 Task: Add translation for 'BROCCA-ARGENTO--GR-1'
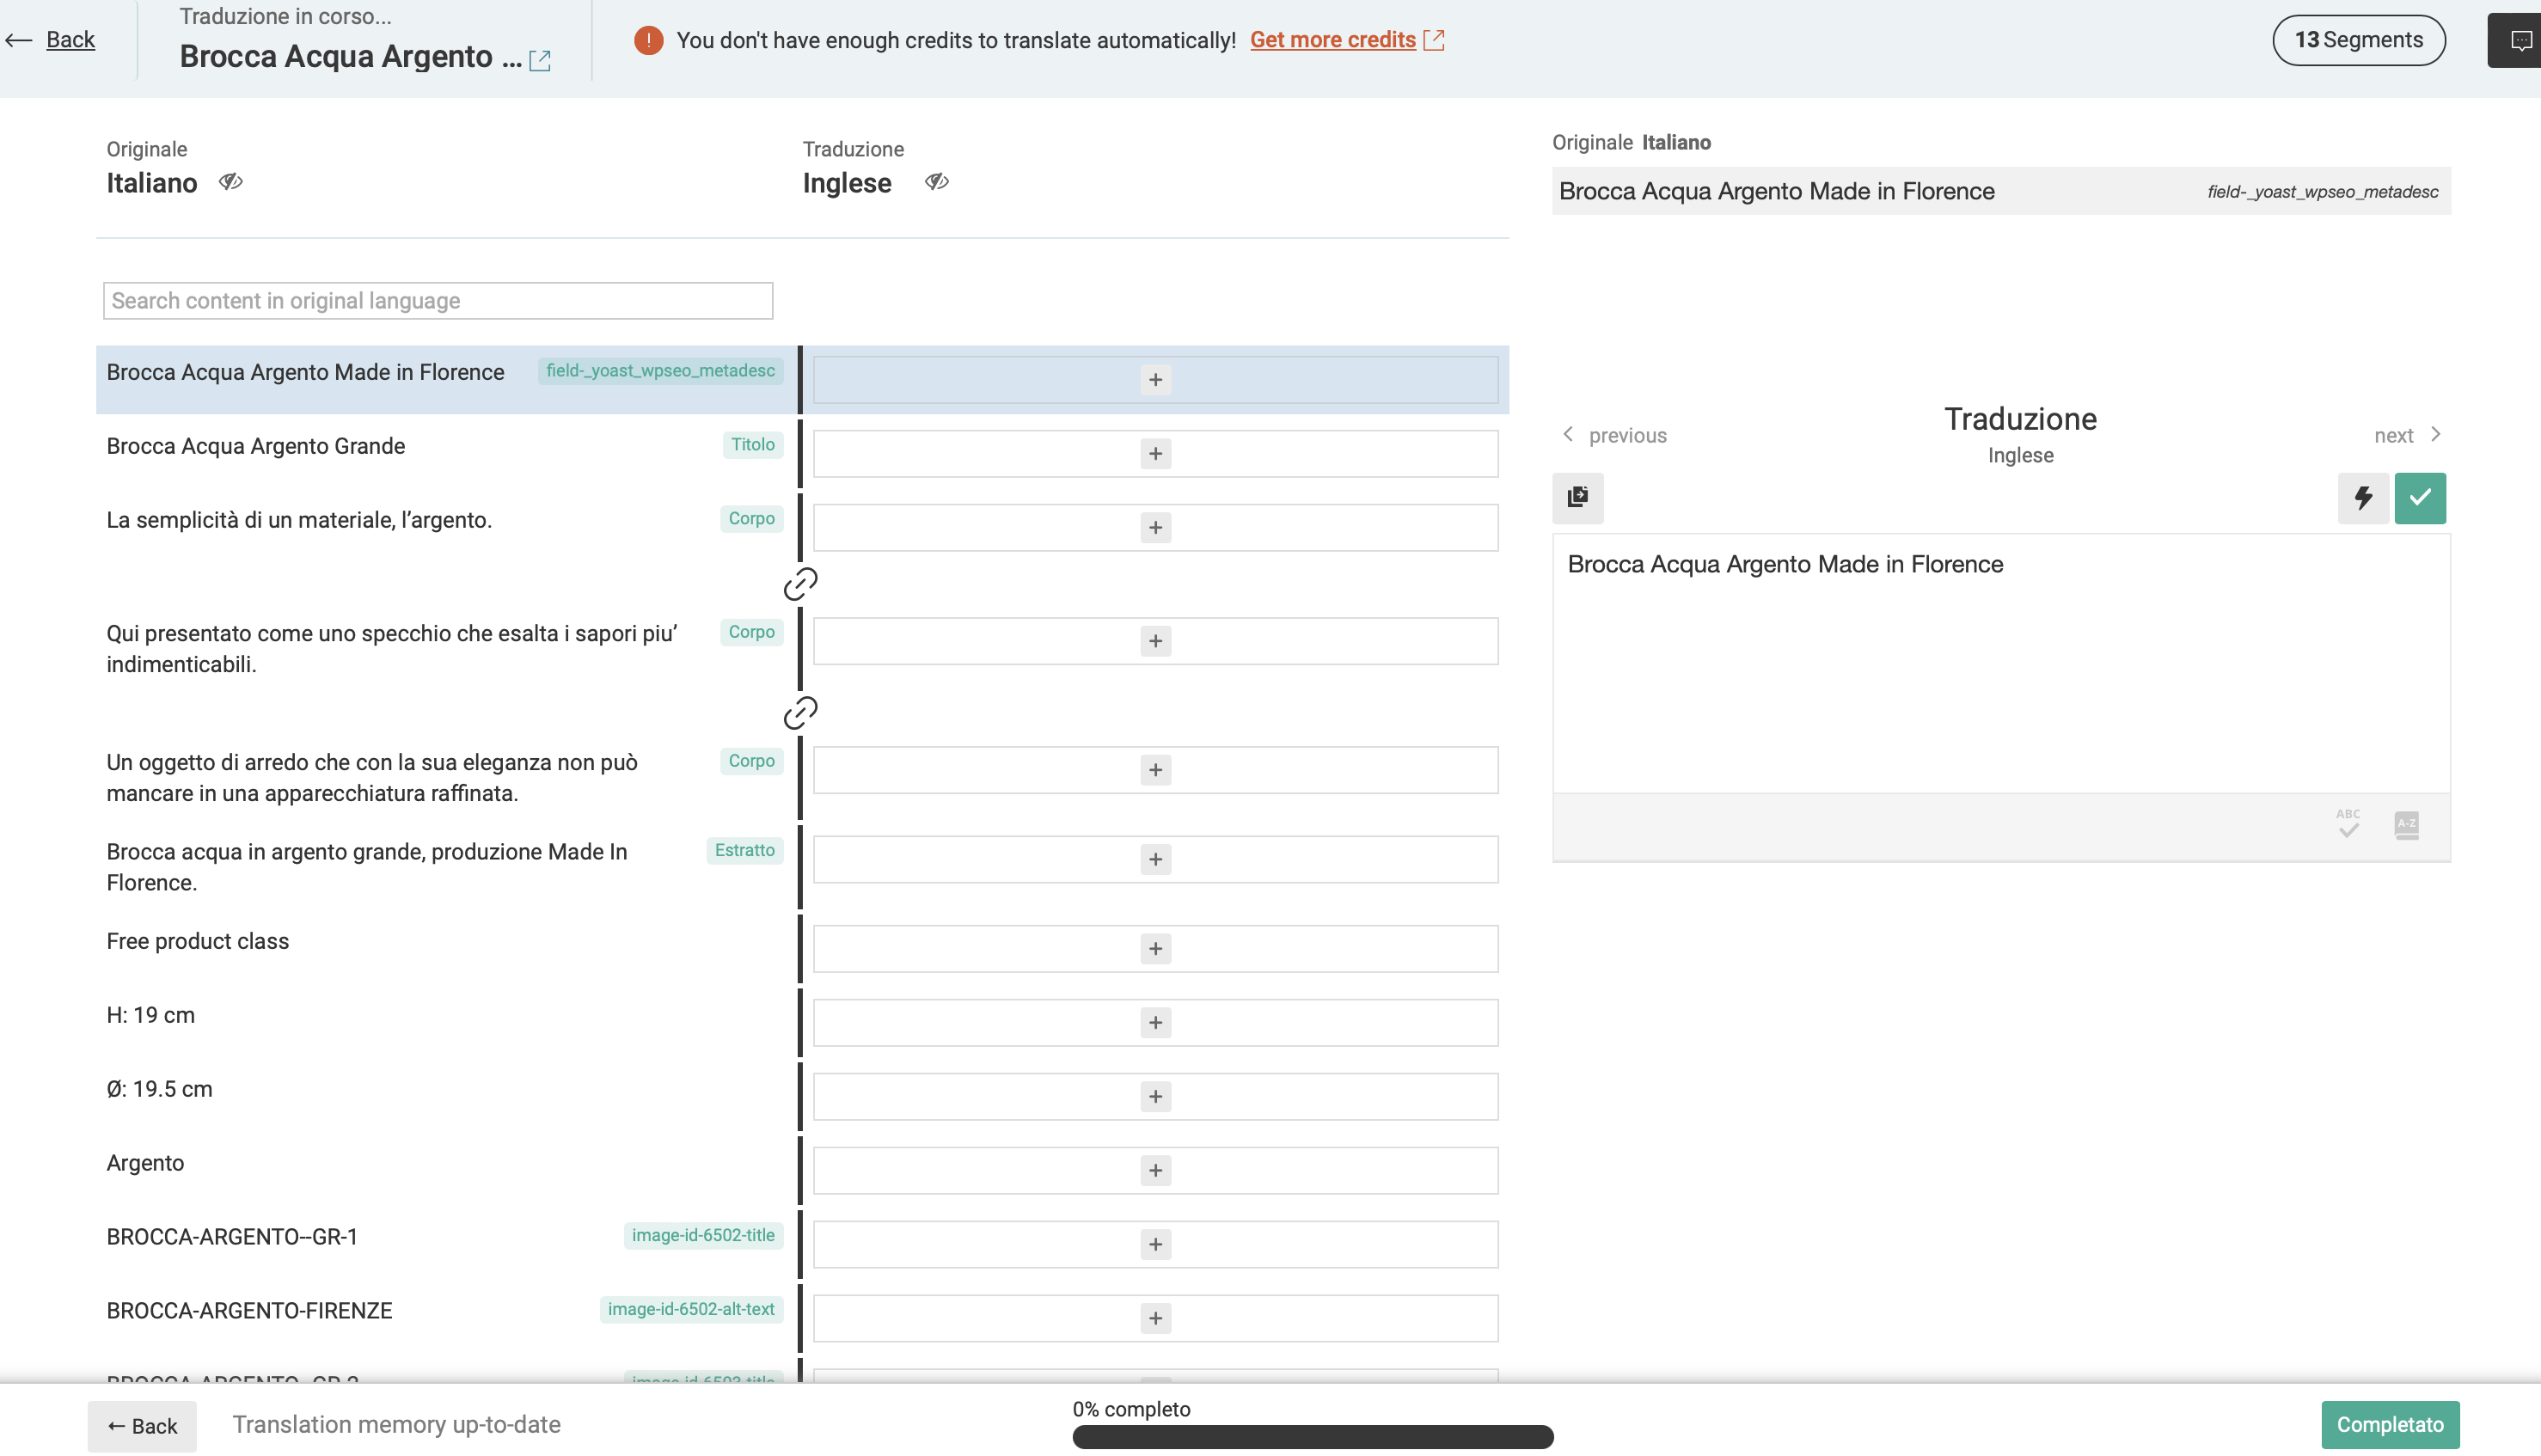point(1155,1244)
